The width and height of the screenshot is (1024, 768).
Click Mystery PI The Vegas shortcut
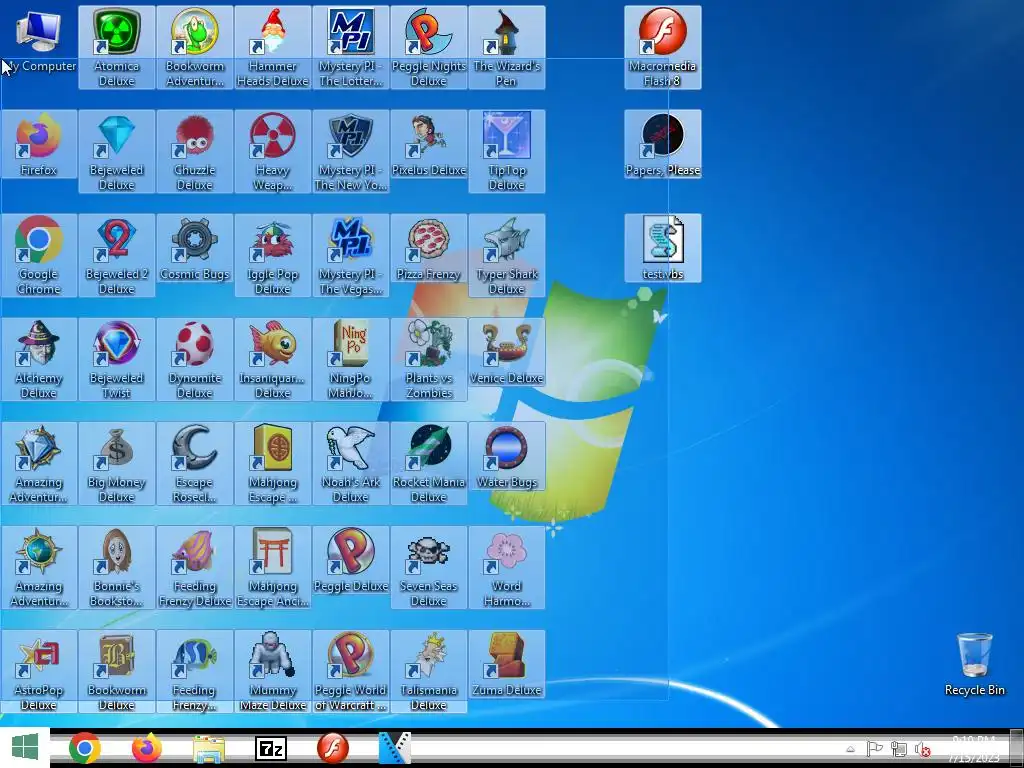[351, 255]
